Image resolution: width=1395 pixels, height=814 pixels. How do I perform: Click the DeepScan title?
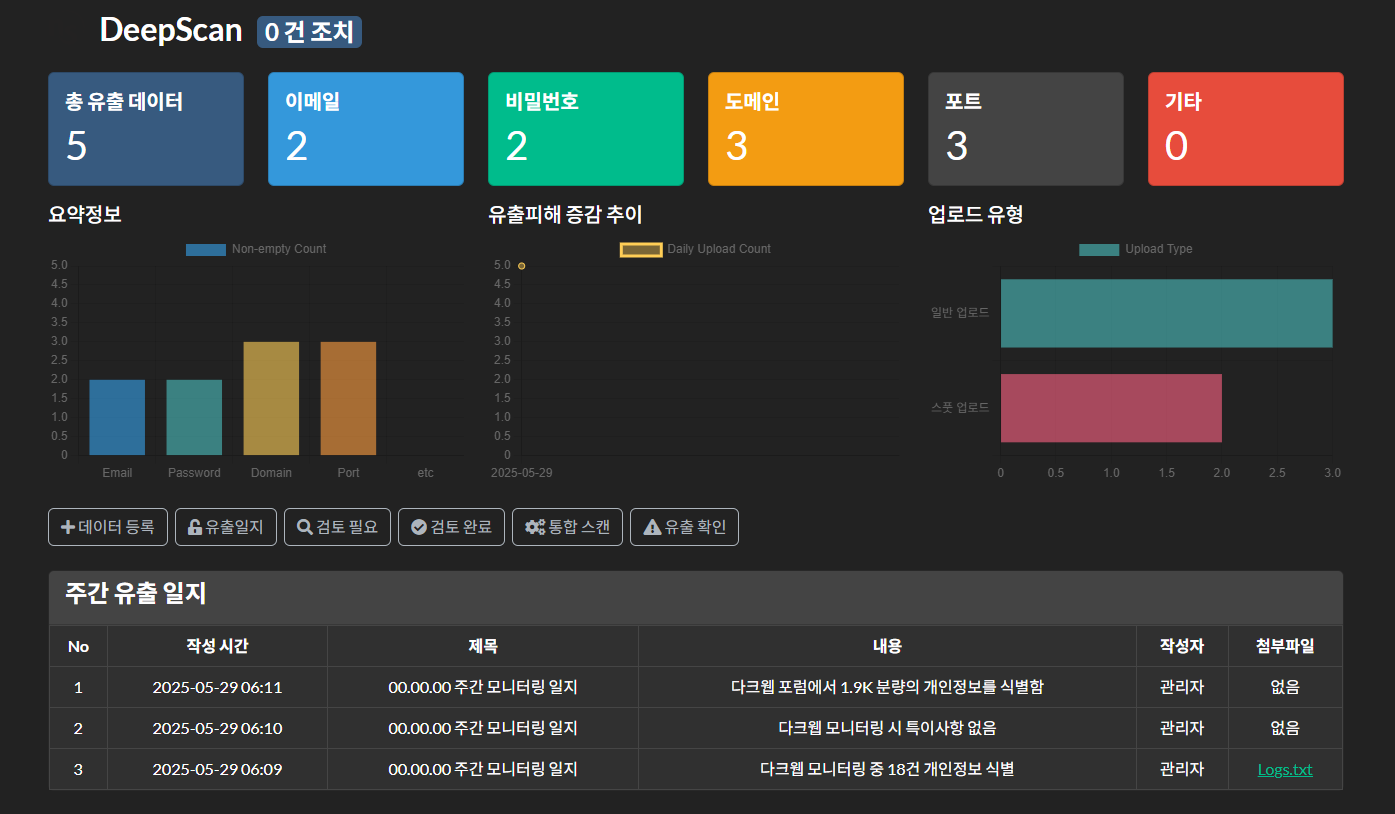coord(171,30)
